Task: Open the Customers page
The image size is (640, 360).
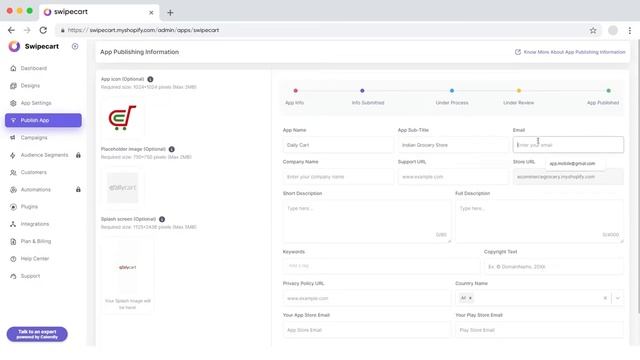Action: pos(33,172)
